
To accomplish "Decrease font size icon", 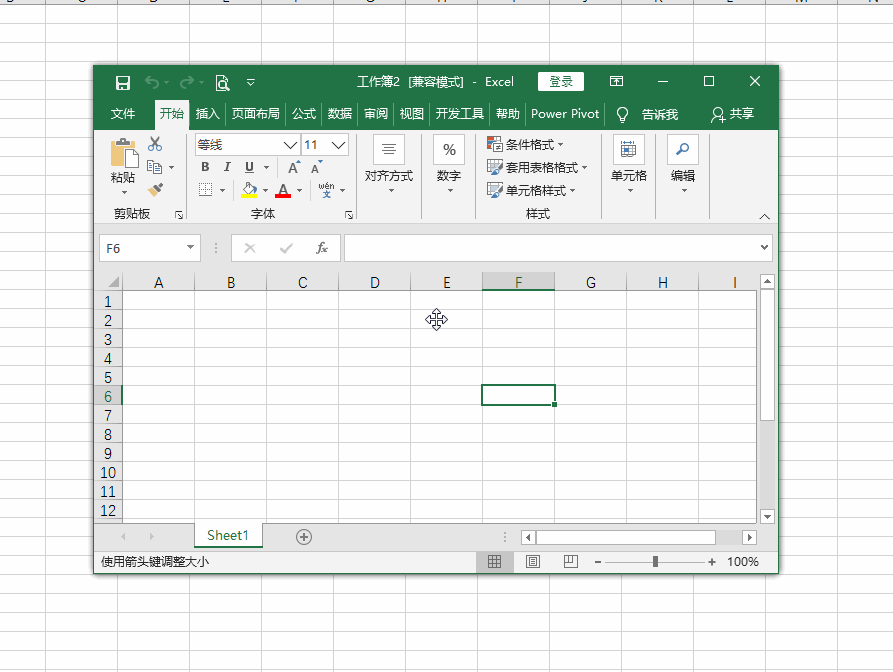I will [317, 167].
